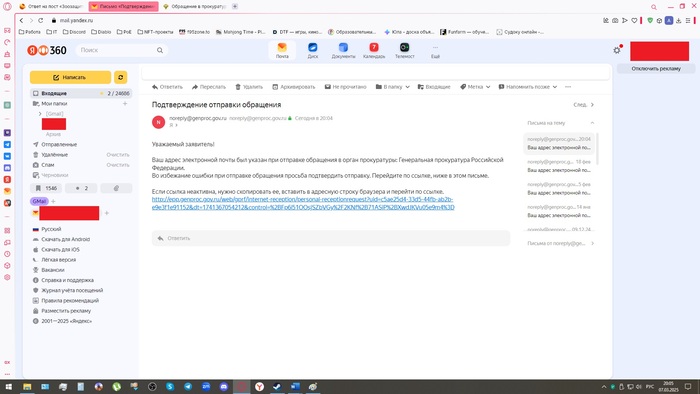Click Отключить рекламу button
700x394 pixels.
656,69
